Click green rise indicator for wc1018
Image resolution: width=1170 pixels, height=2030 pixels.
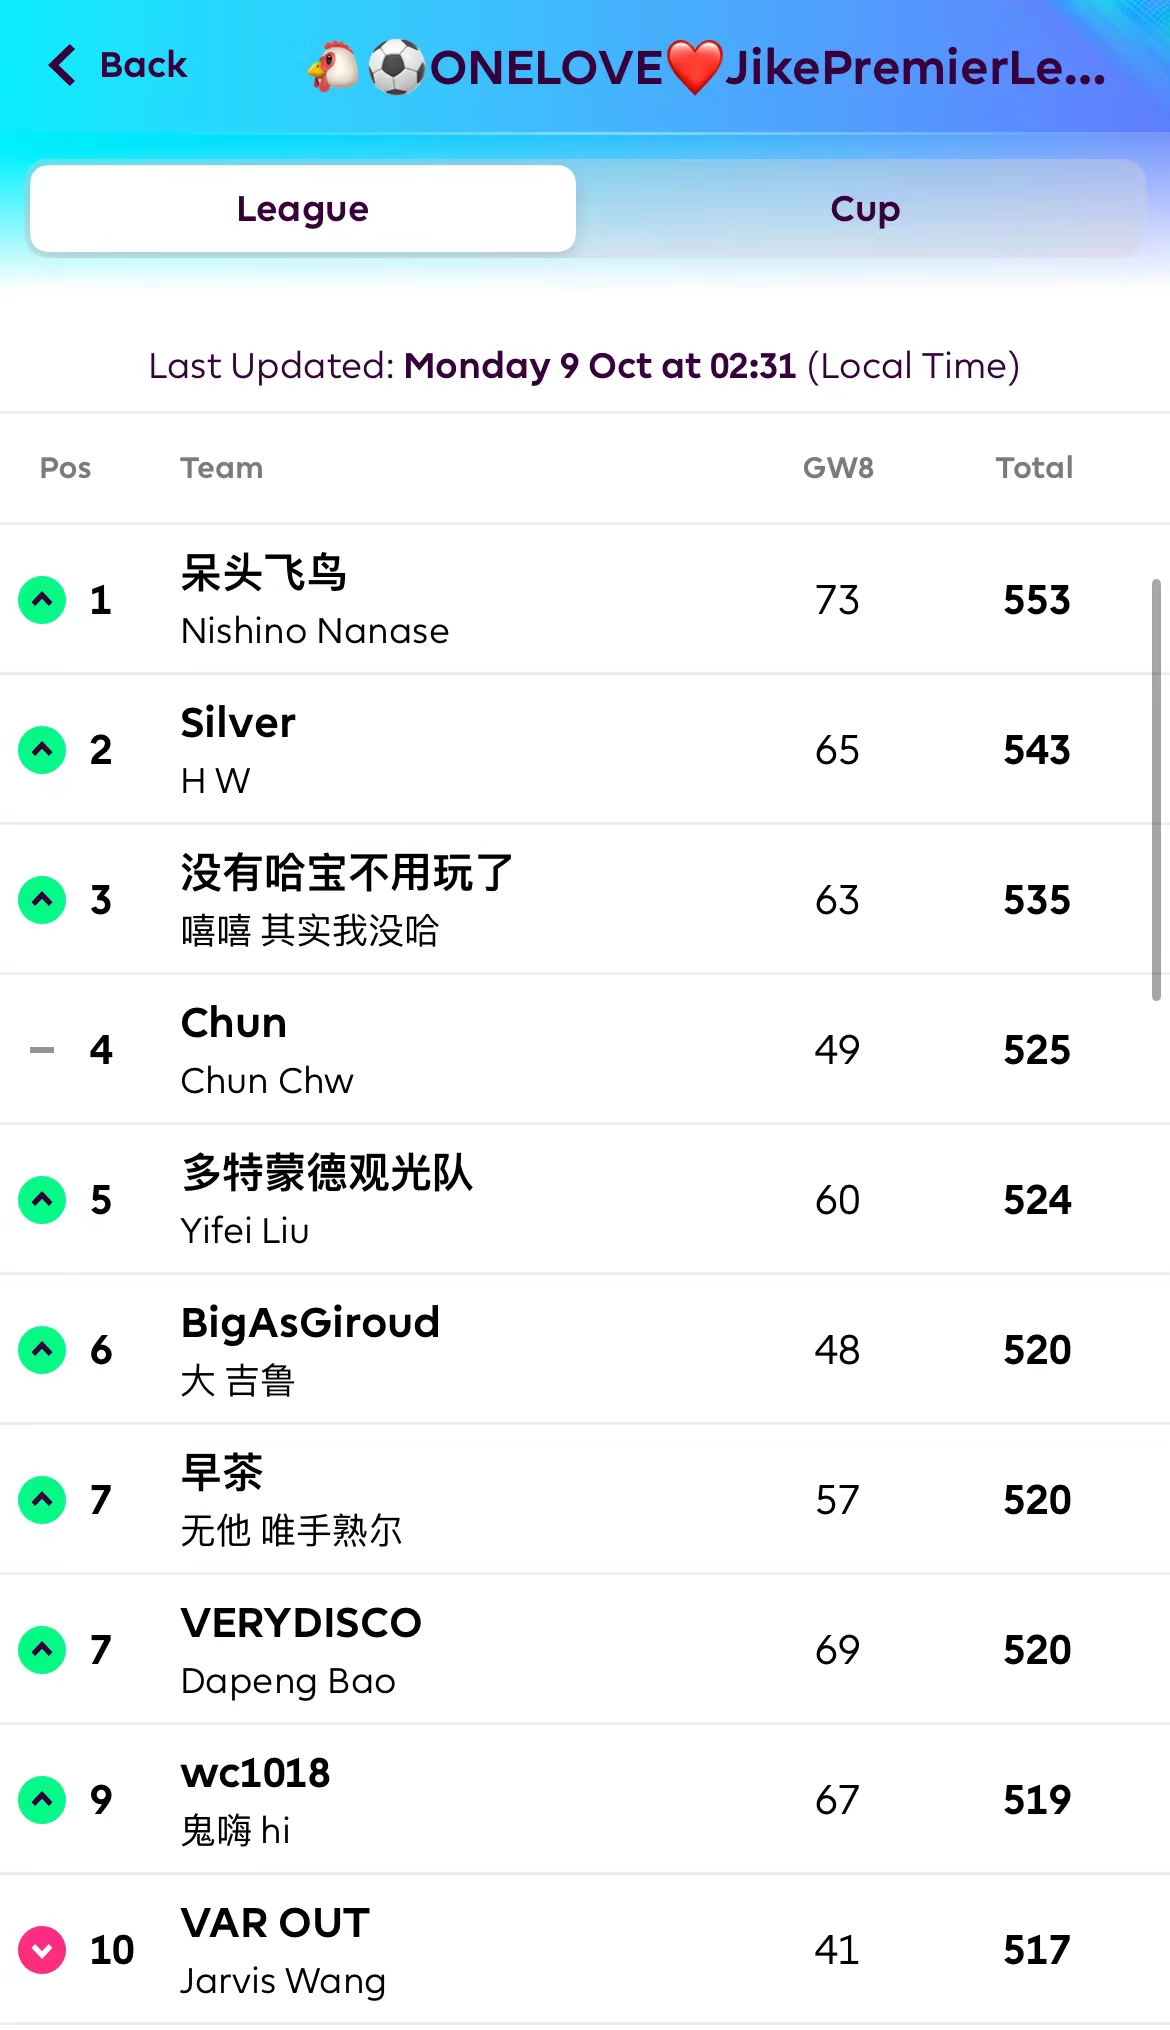42,1800
